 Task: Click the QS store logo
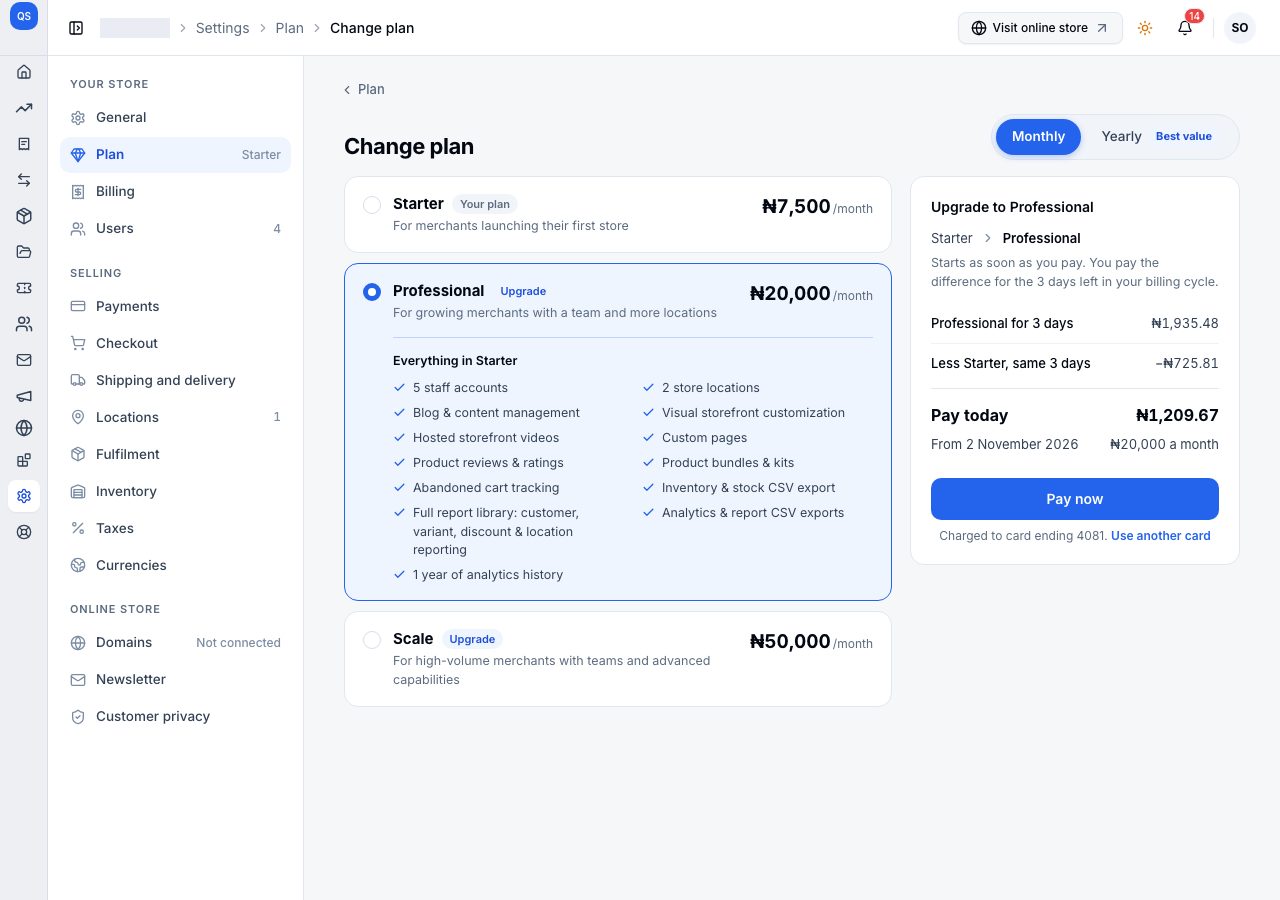click(x=24, y=17)
